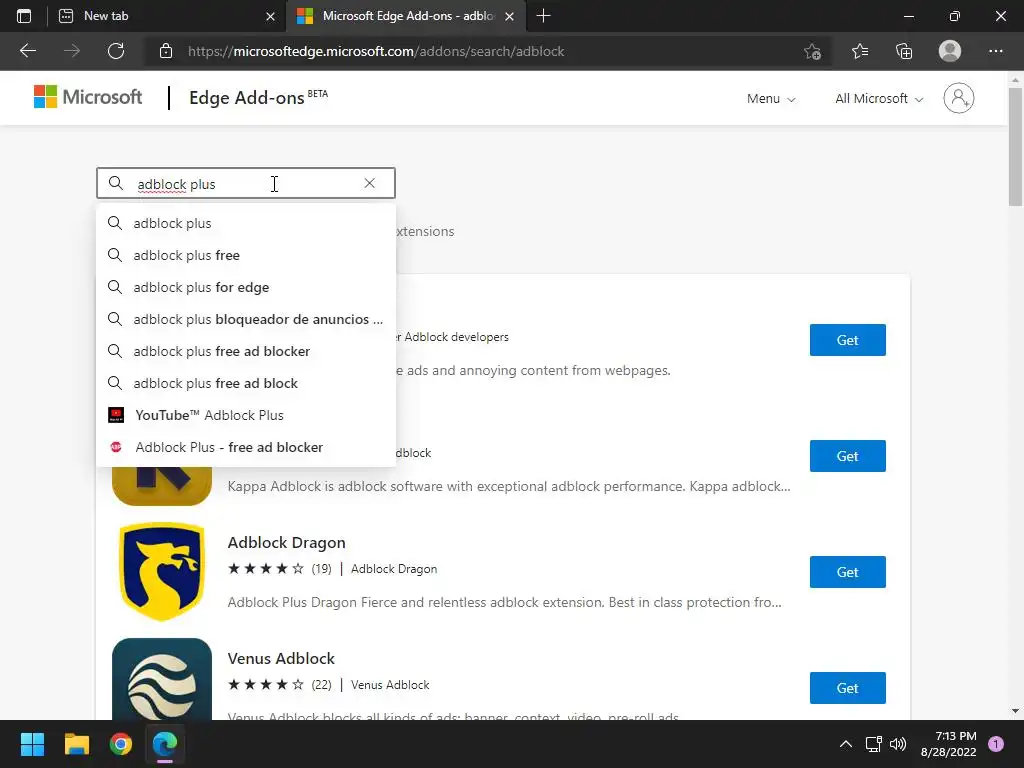1024x768 pixels.
Task: Click the Venus Adblock logo thumbnail
Action: coord(162,679)
